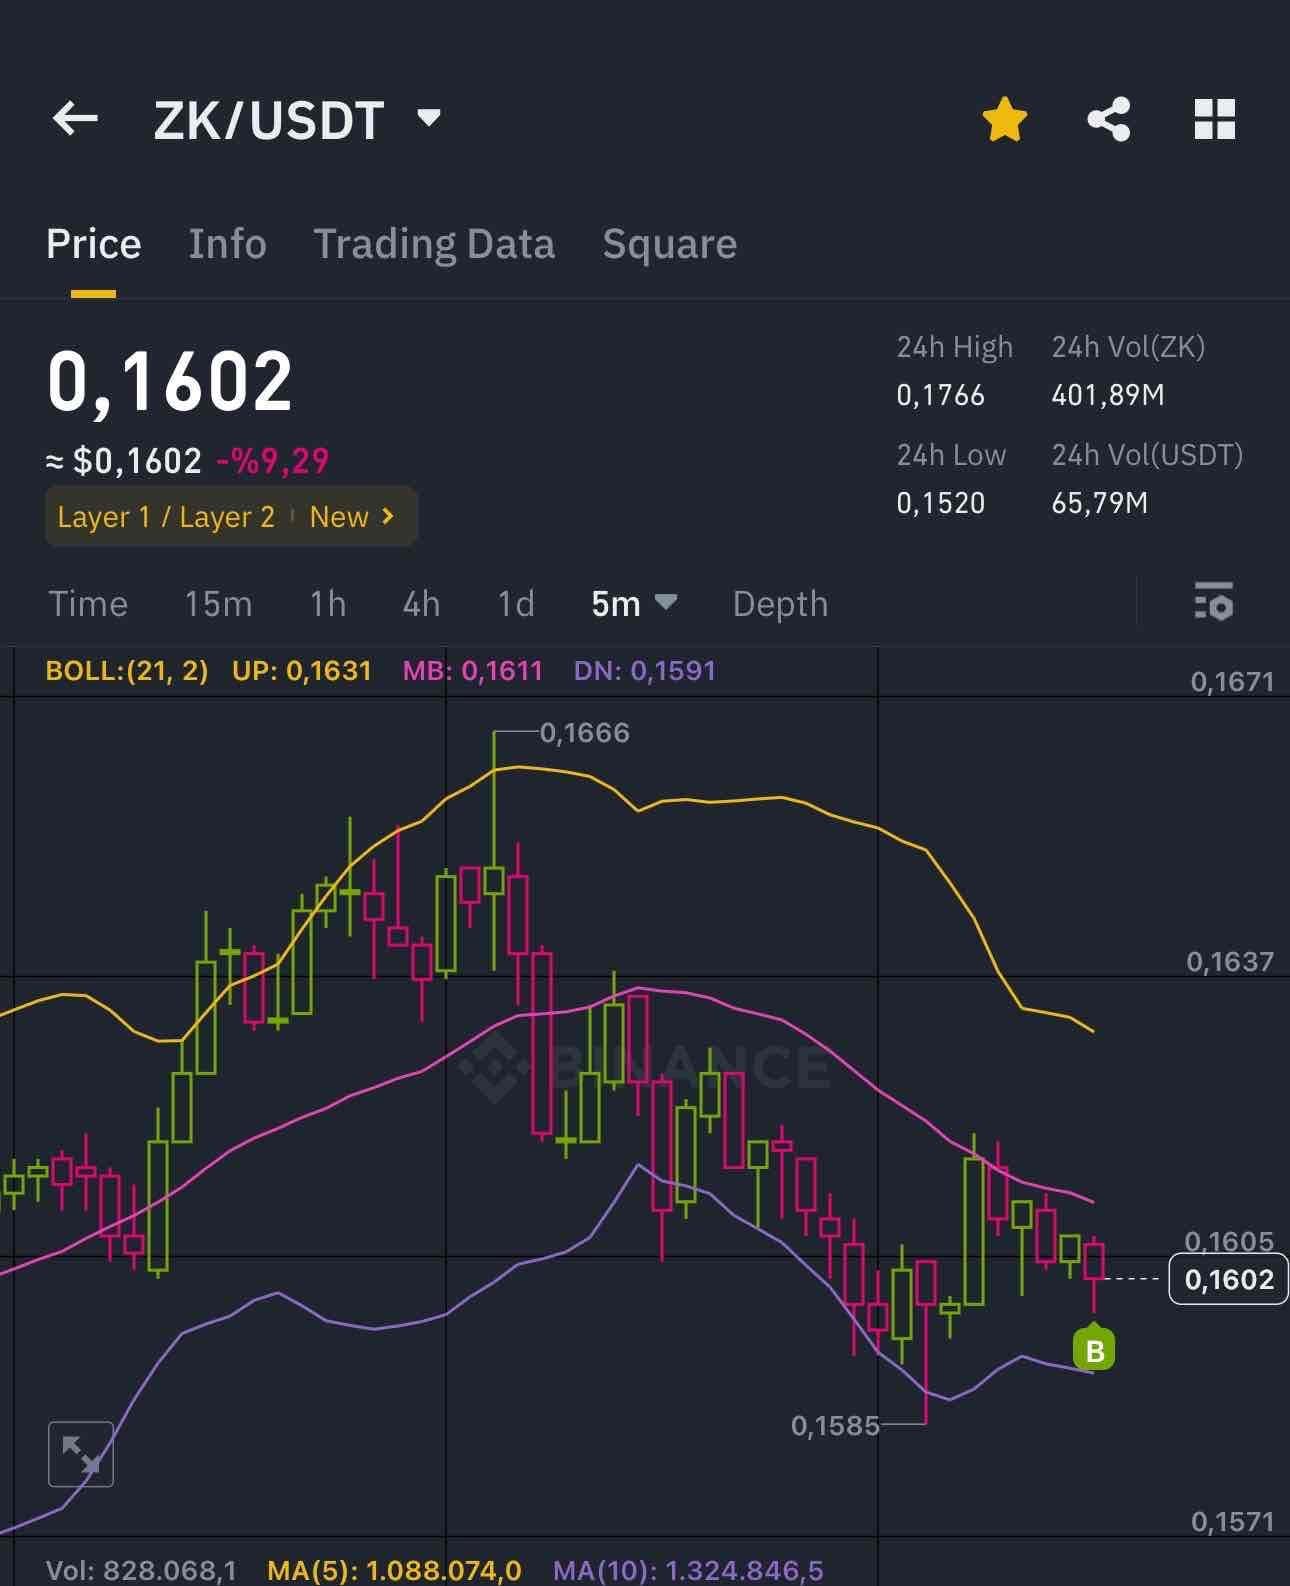Tap the current price label 0,1602 on axis

[x=1228, y=1279]
